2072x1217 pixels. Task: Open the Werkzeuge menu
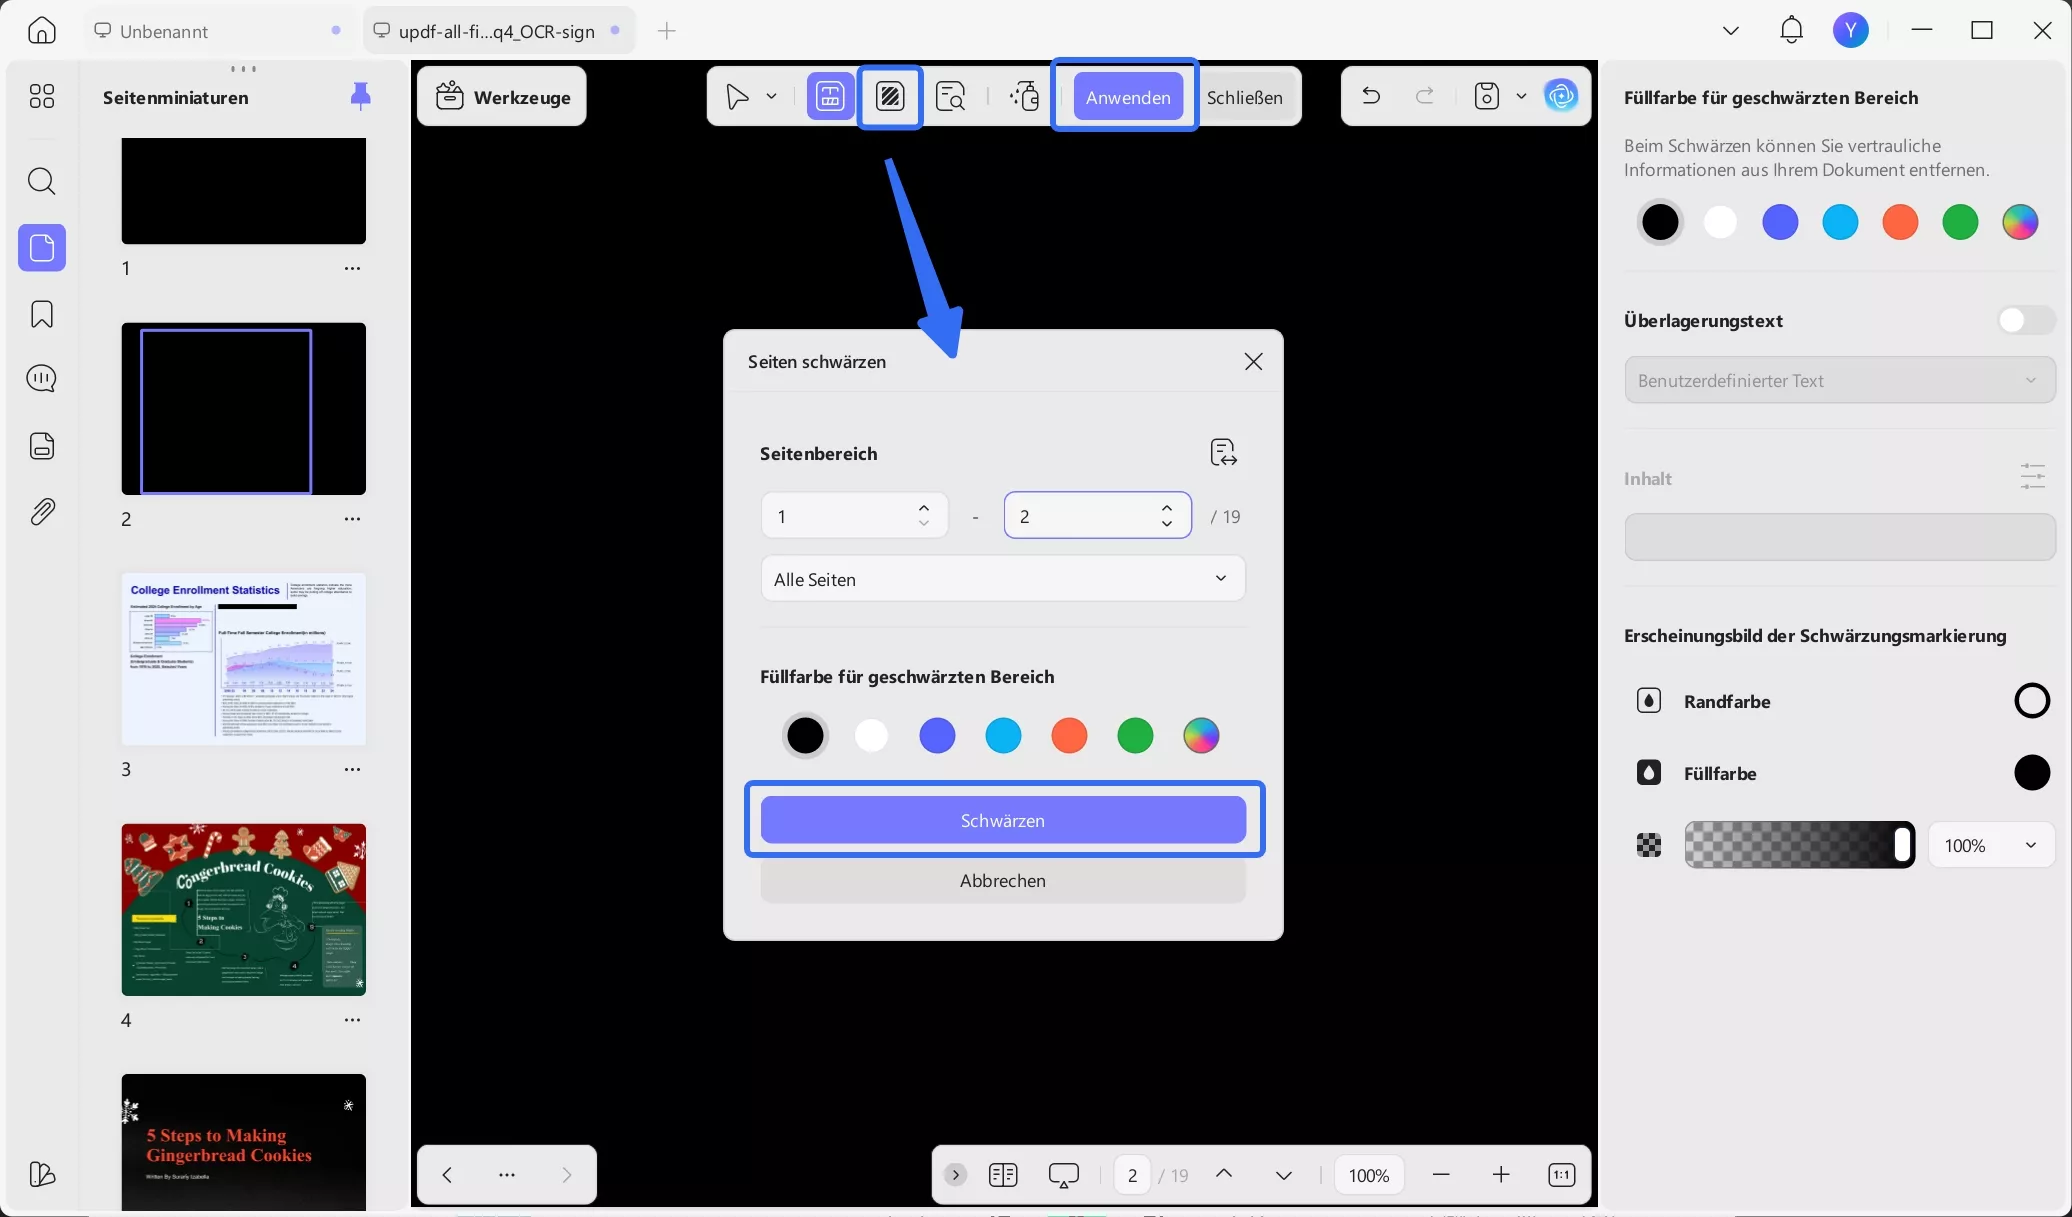pyautogui.click(x=502, y=97)
